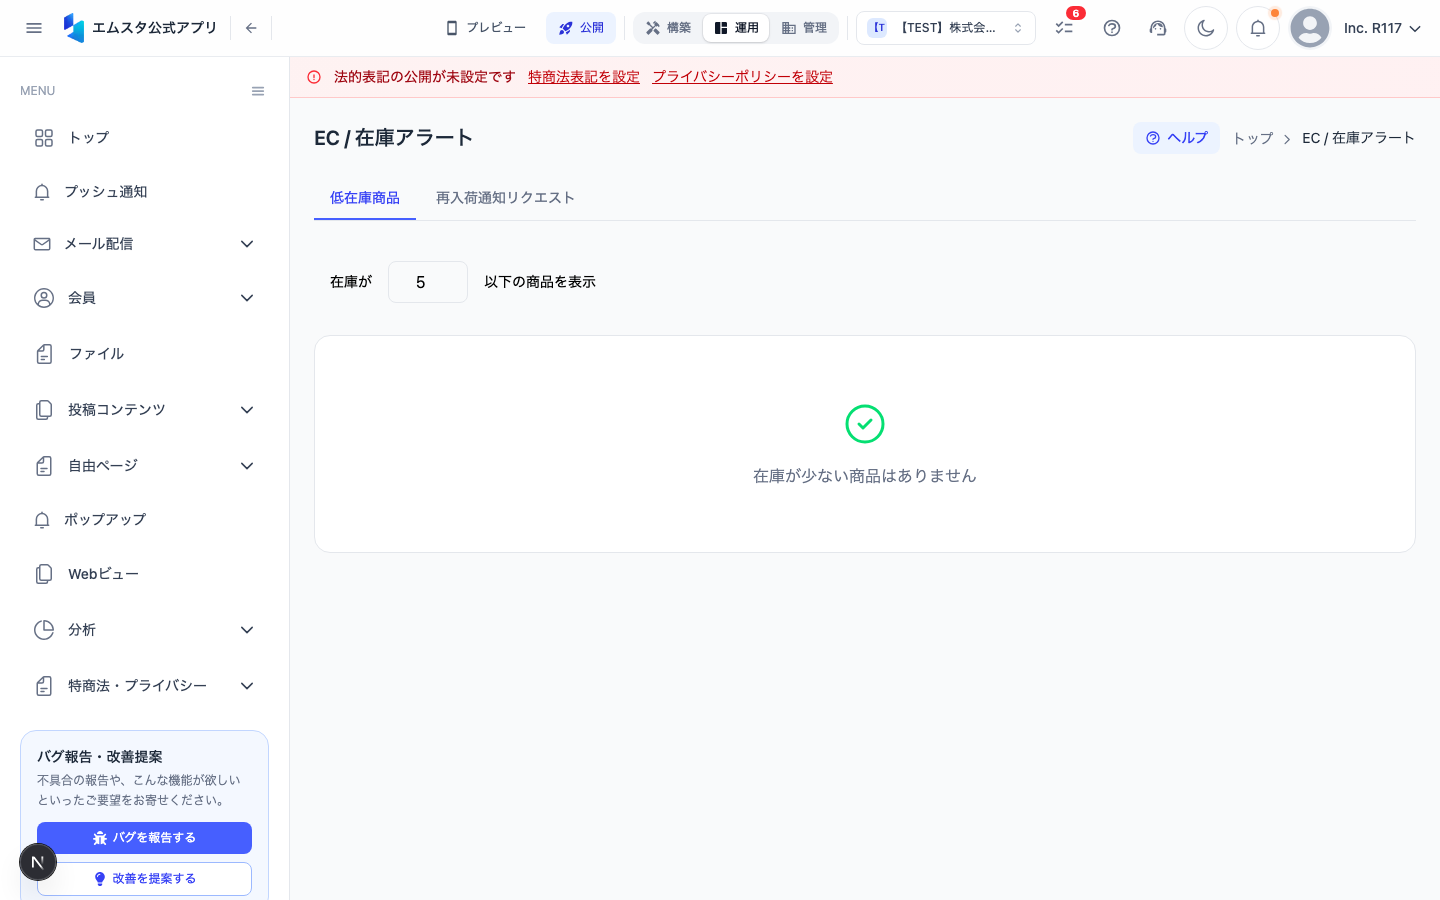Switch to the 管理 mode tab
Image resolution: width=1440 pixels, height=900 pixels.
tap(804, 28)
